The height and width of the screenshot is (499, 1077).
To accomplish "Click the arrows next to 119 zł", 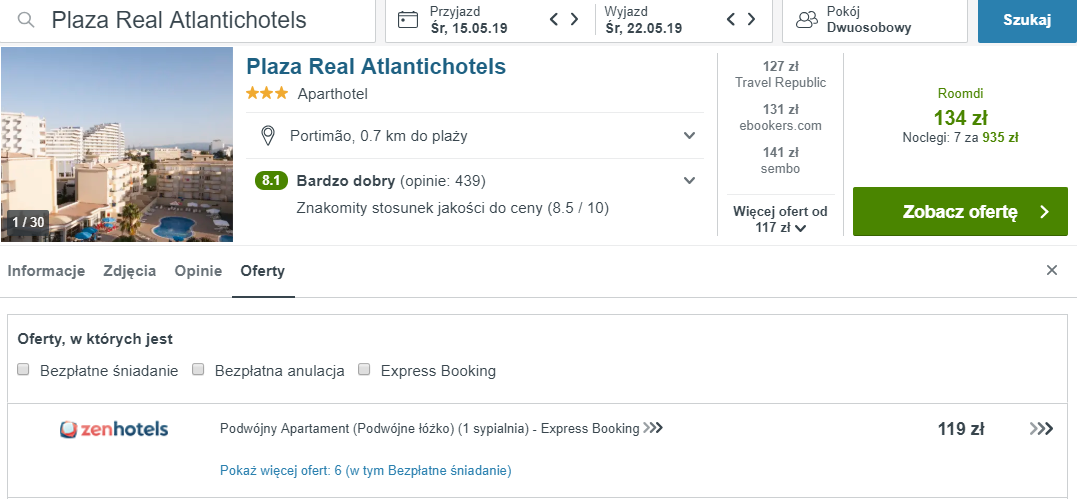I will (1041, 429).
